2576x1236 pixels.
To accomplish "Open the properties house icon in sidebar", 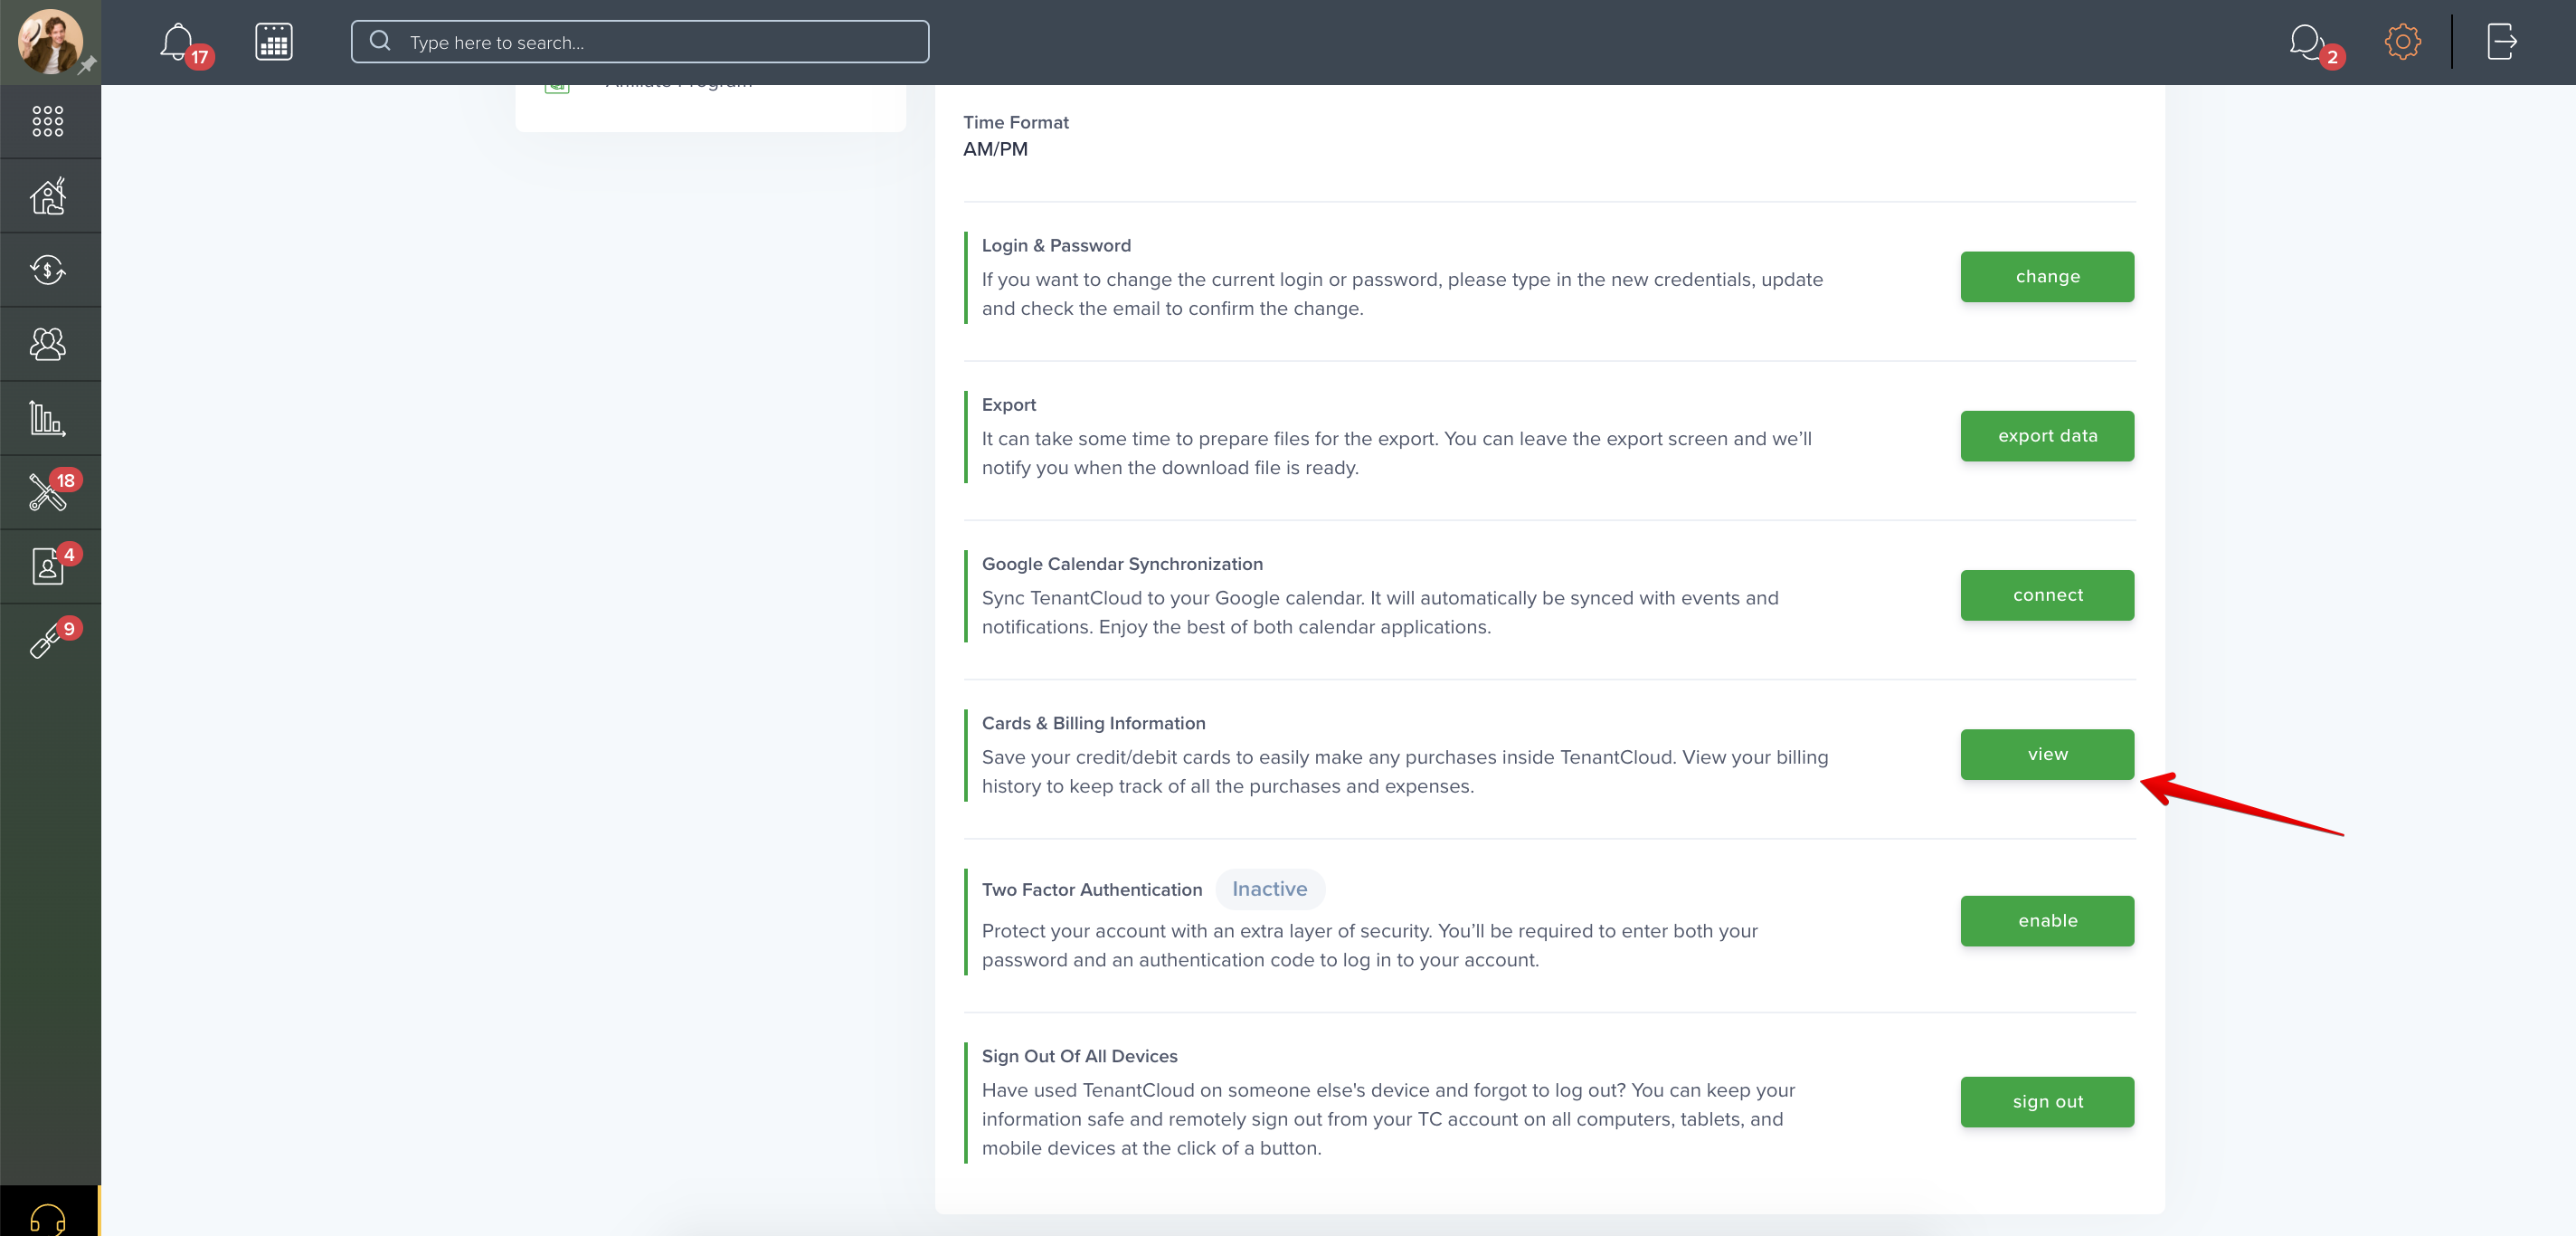I will point(48,196).
